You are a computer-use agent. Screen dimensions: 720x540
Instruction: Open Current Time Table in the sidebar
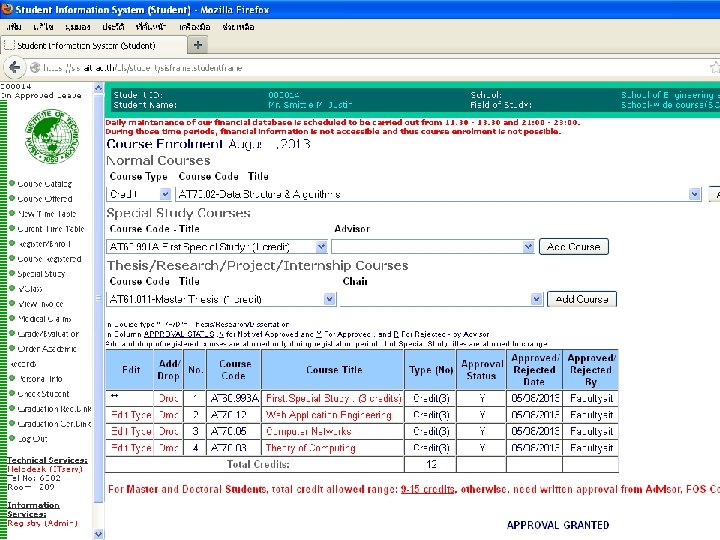[x=51, y=229]
